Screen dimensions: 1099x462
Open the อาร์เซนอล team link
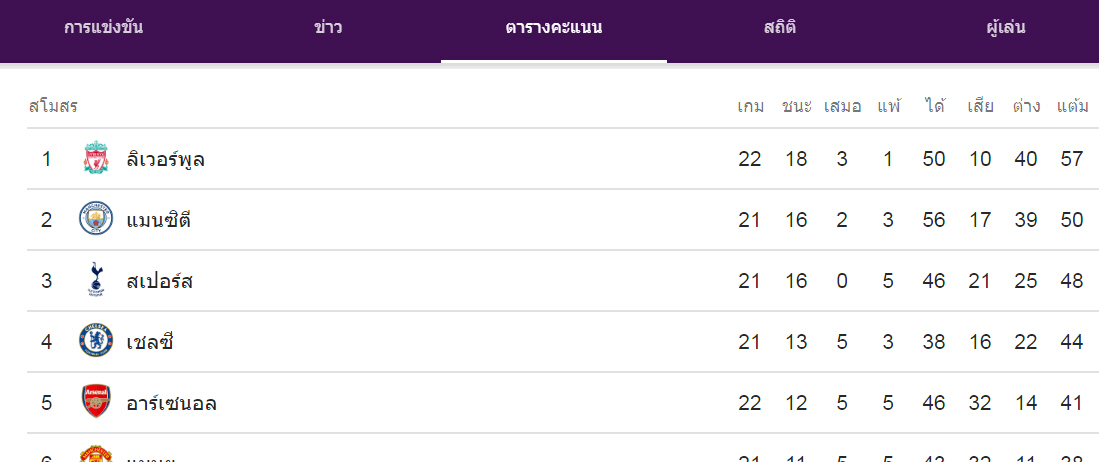pyautogui.click(x=172, y=403)
